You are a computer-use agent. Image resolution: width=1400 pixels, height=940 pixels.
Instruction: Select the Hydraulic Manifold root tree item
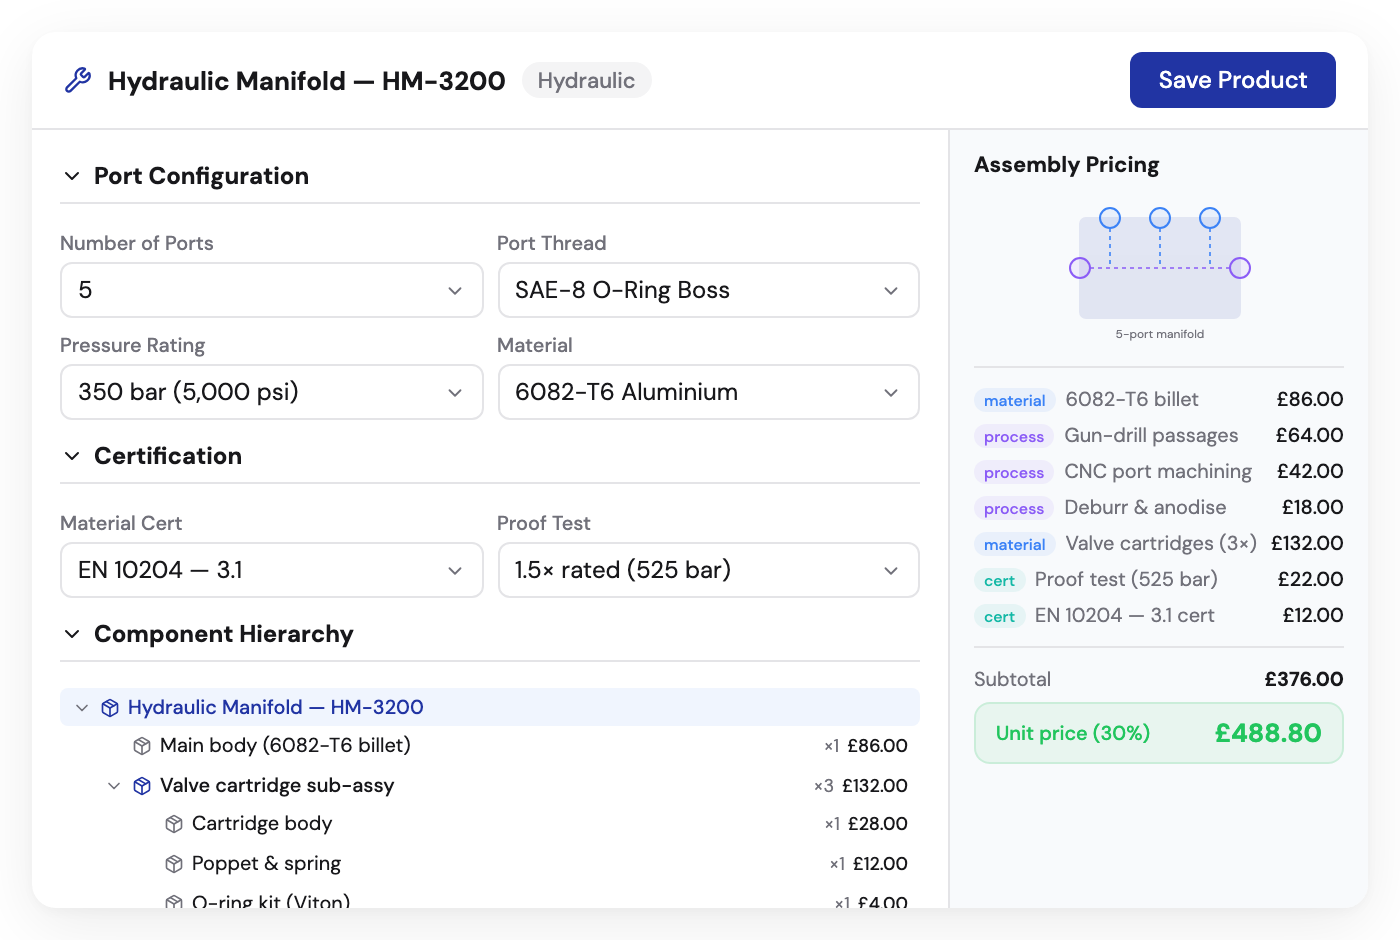click(275, 707)
